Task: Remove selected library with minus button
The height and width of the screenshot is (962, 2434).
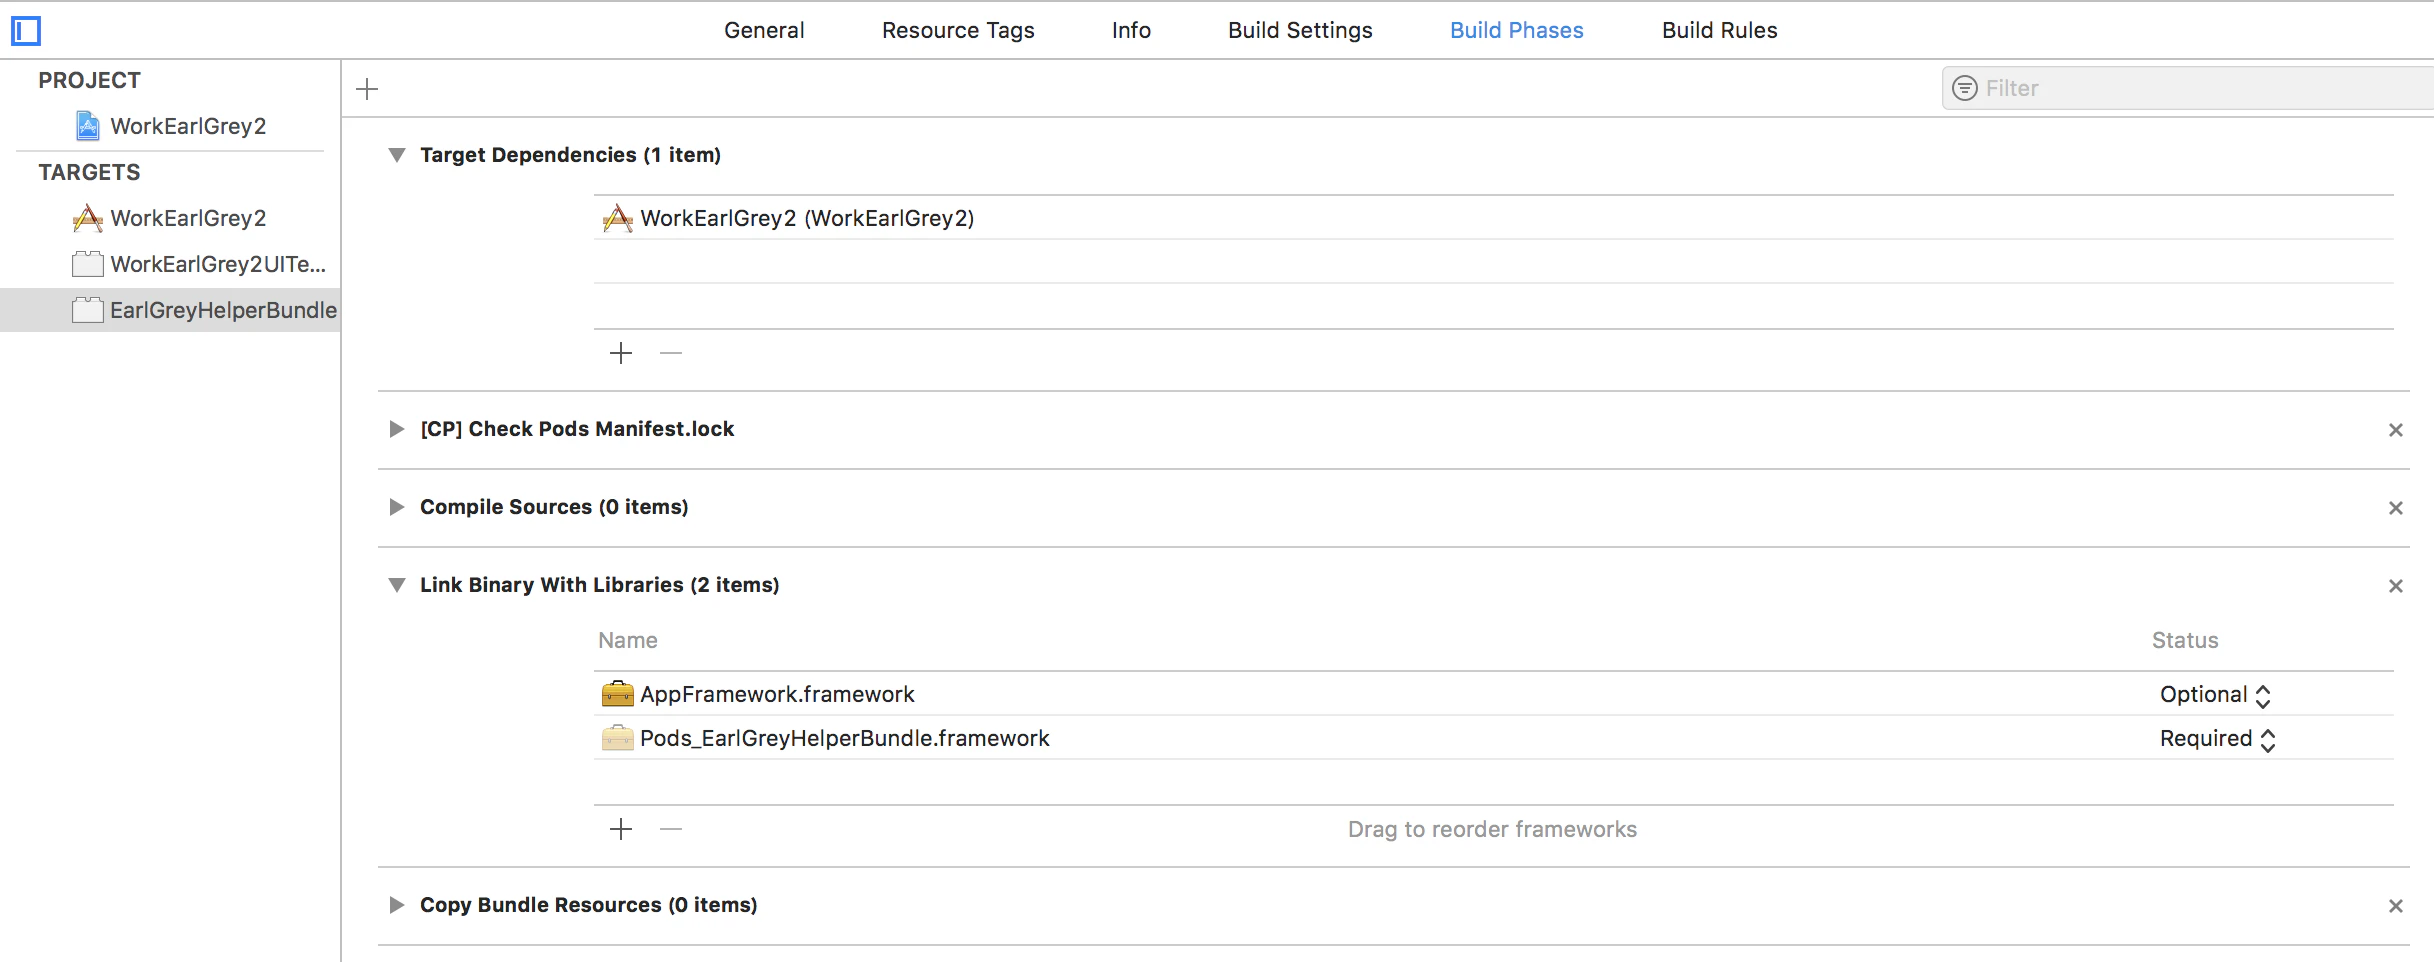Action: 671,829
